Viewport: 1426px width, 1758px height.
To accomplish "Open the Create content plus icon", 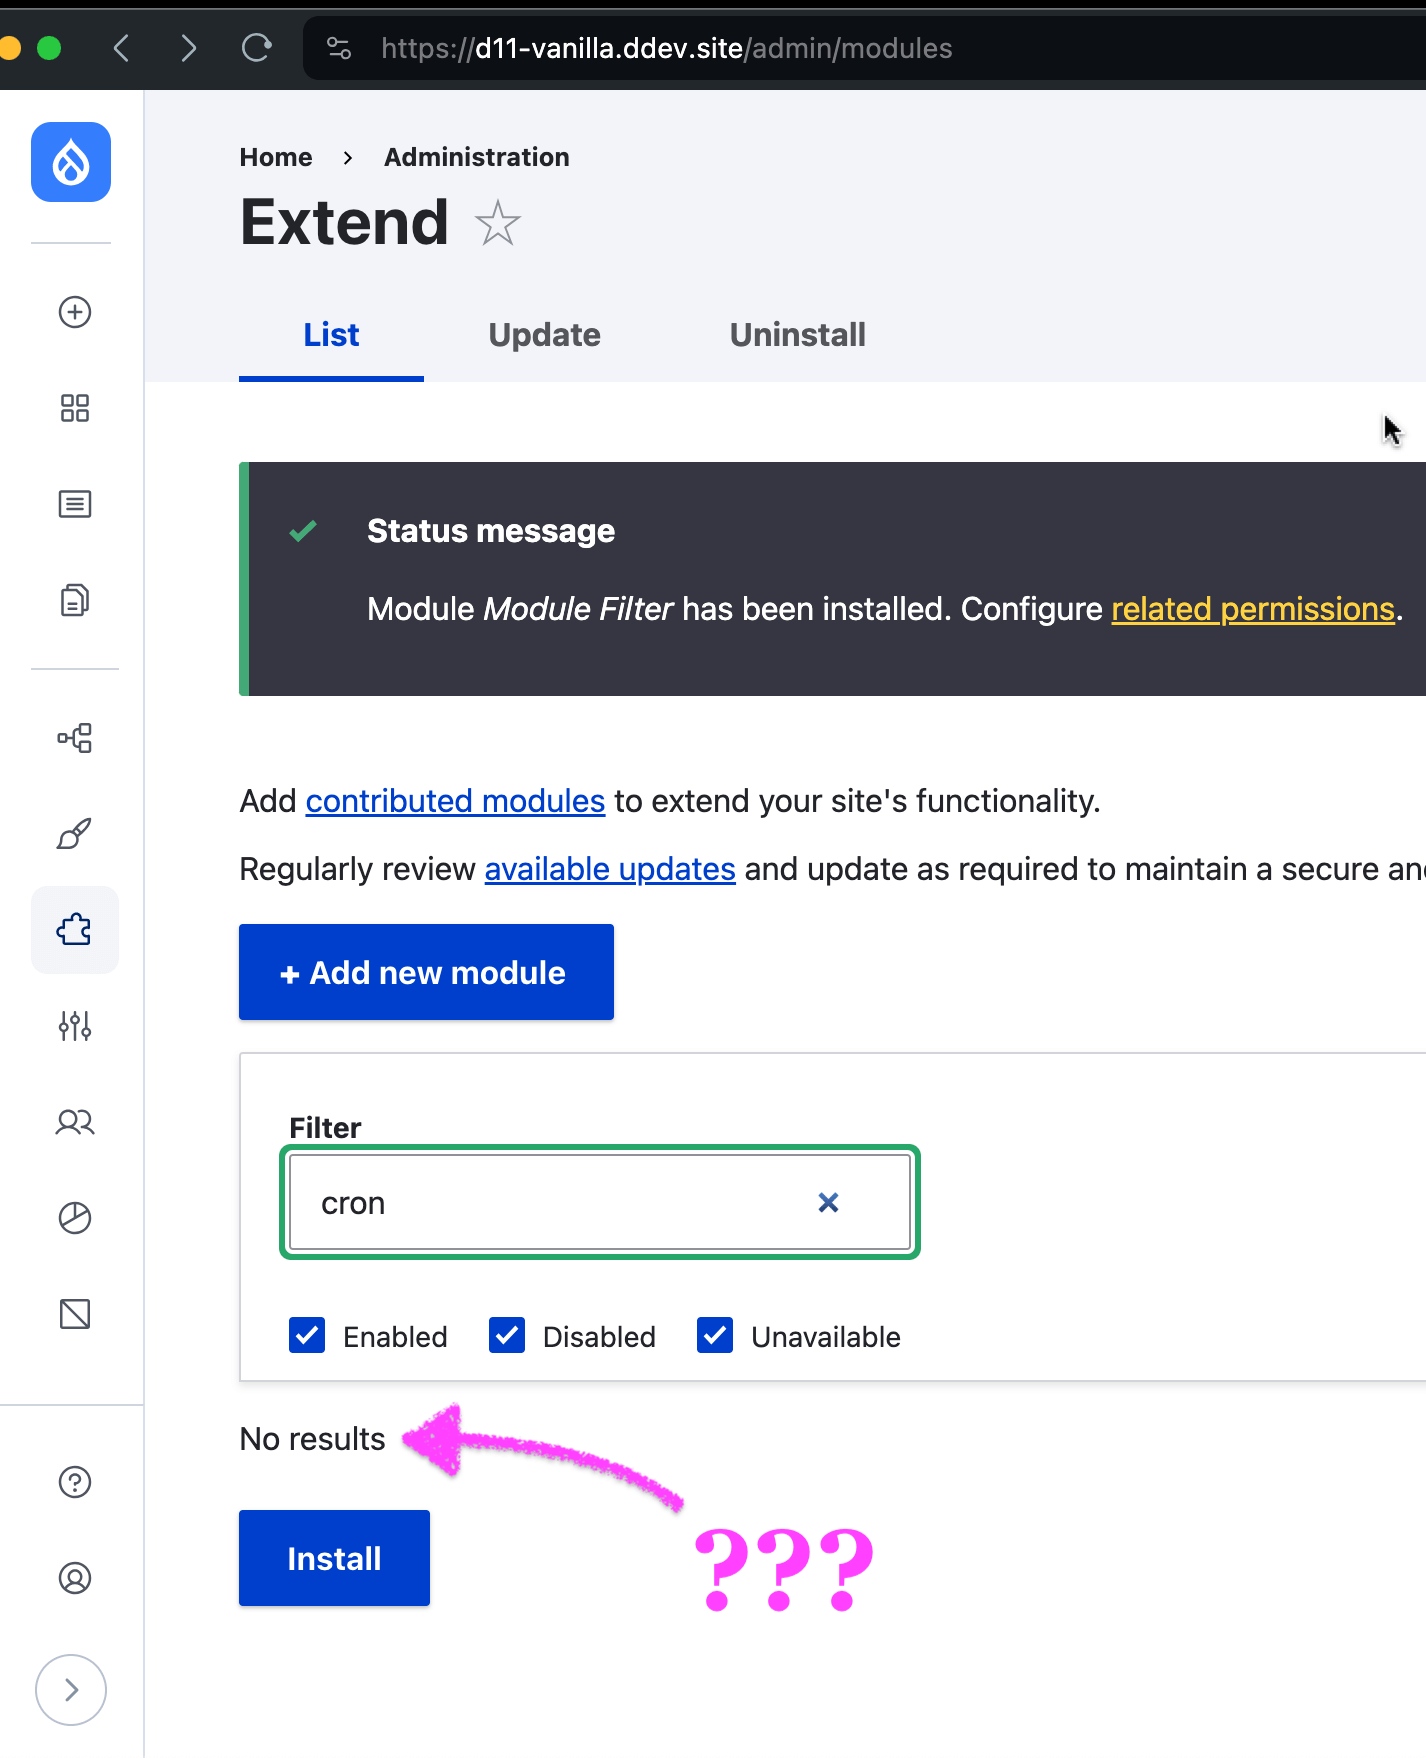I will (x=75, y=312).
